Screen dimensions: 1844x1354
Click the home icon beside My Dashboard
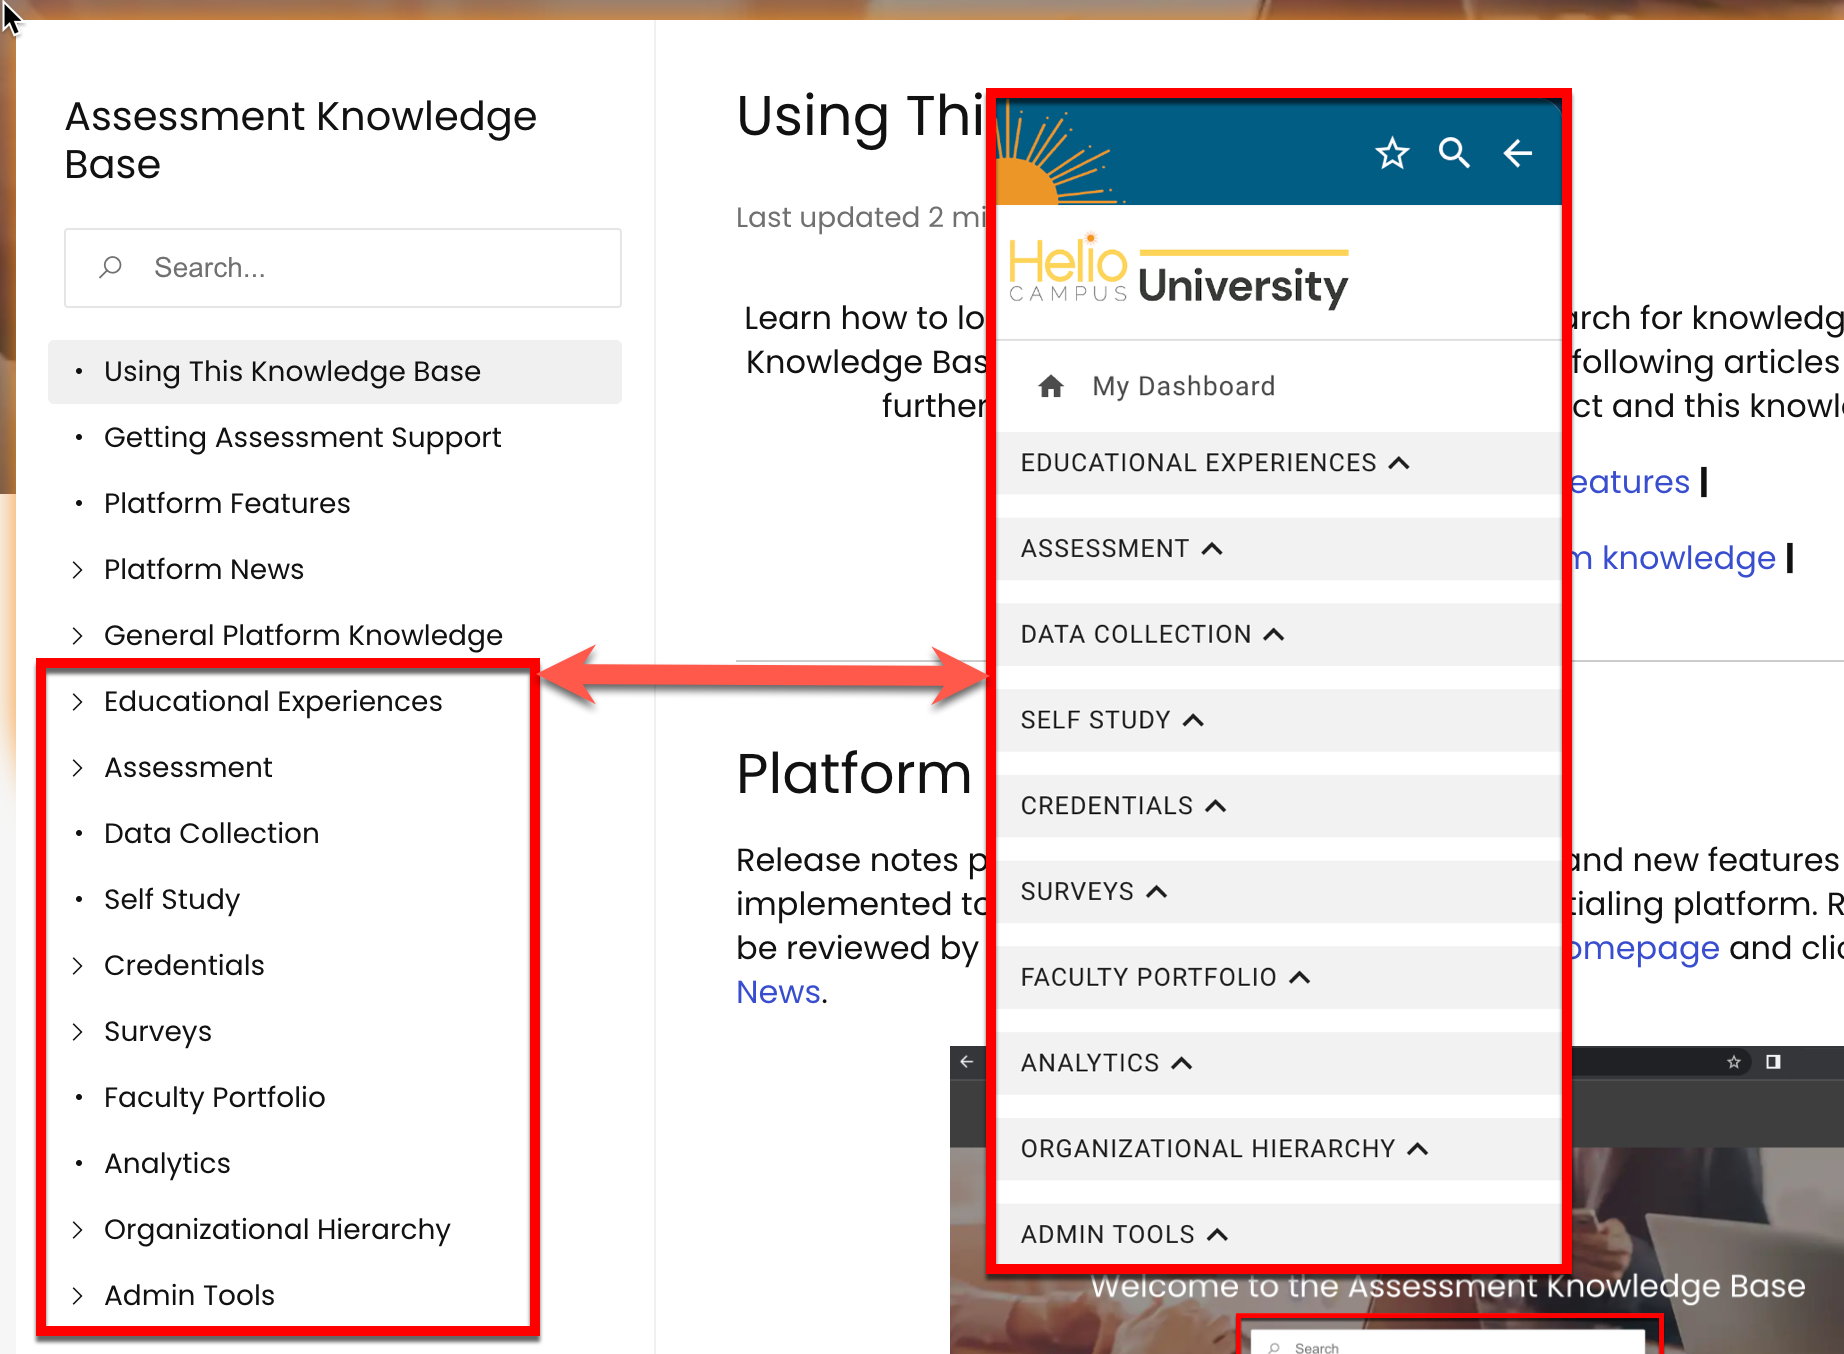(x=1050, y=386)
